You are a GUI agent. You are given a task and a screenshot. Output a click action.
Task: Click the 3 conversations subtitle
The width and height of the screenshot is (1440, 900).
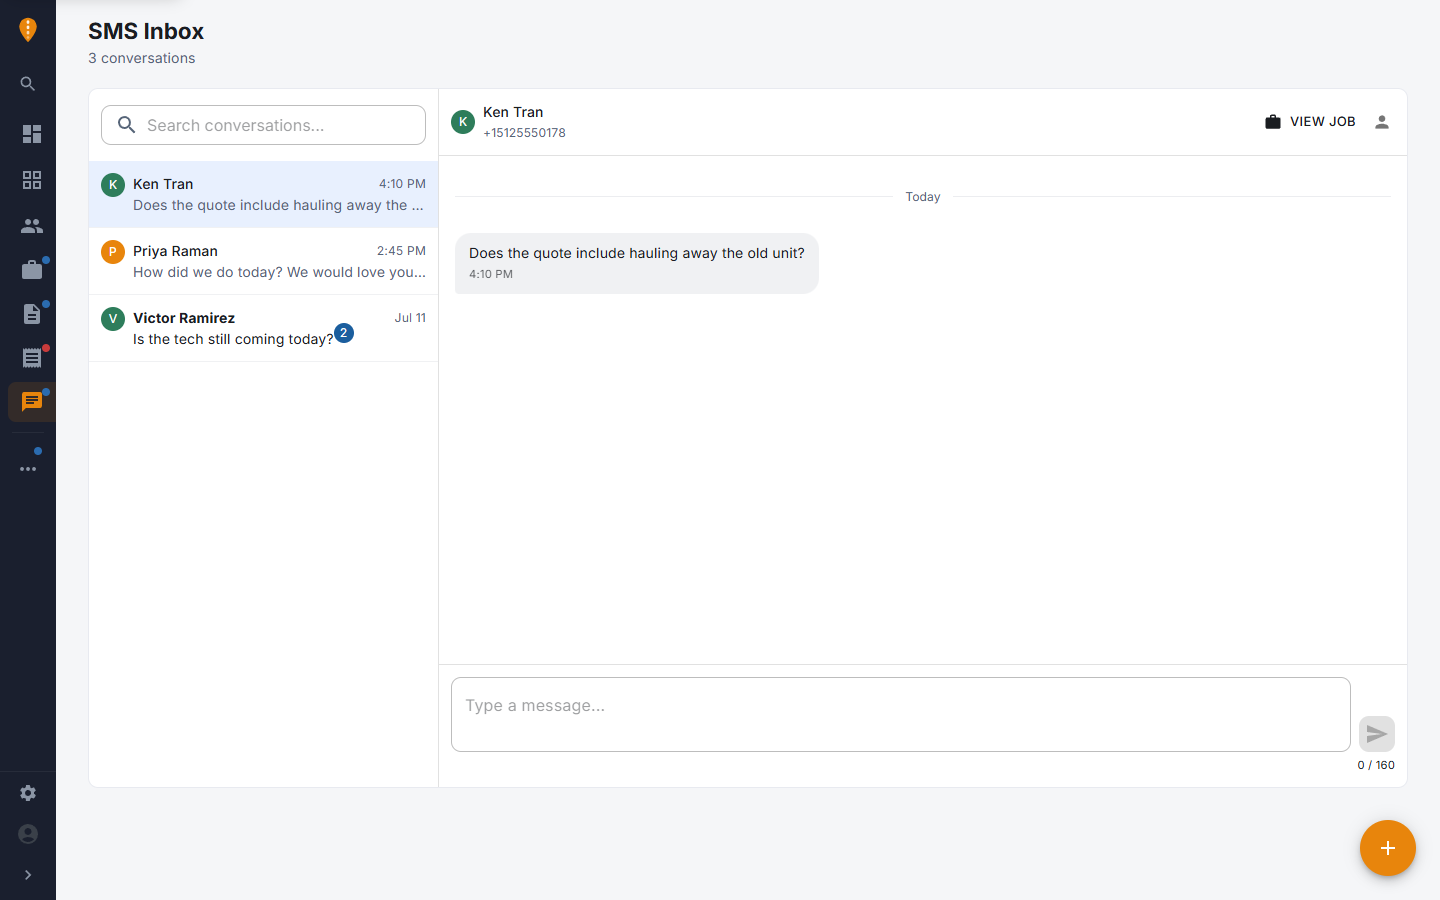click(x=142, y=58)
